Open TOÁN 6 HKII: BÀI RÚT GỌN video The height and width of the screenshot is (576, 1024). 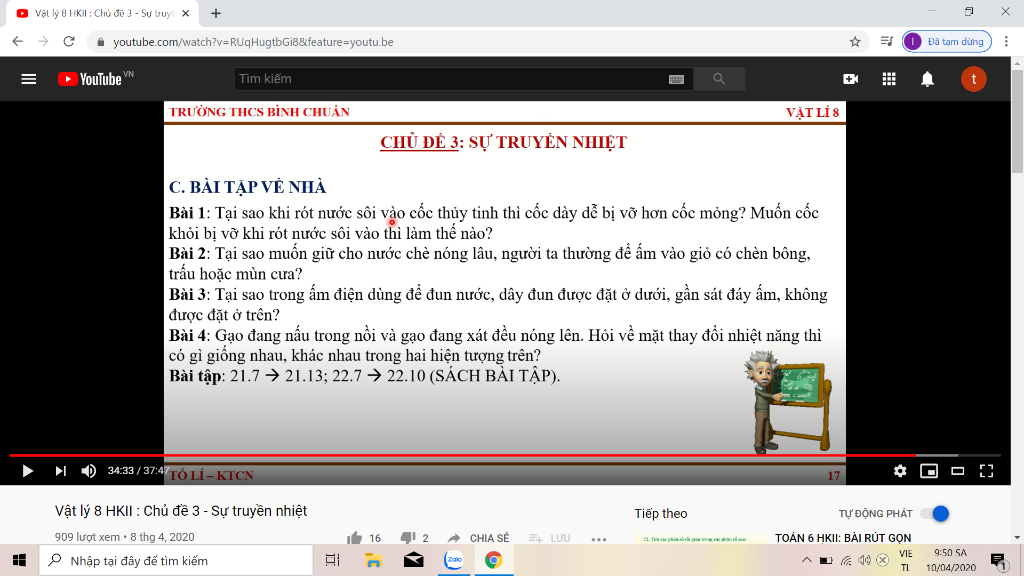[x=842, y=538]
